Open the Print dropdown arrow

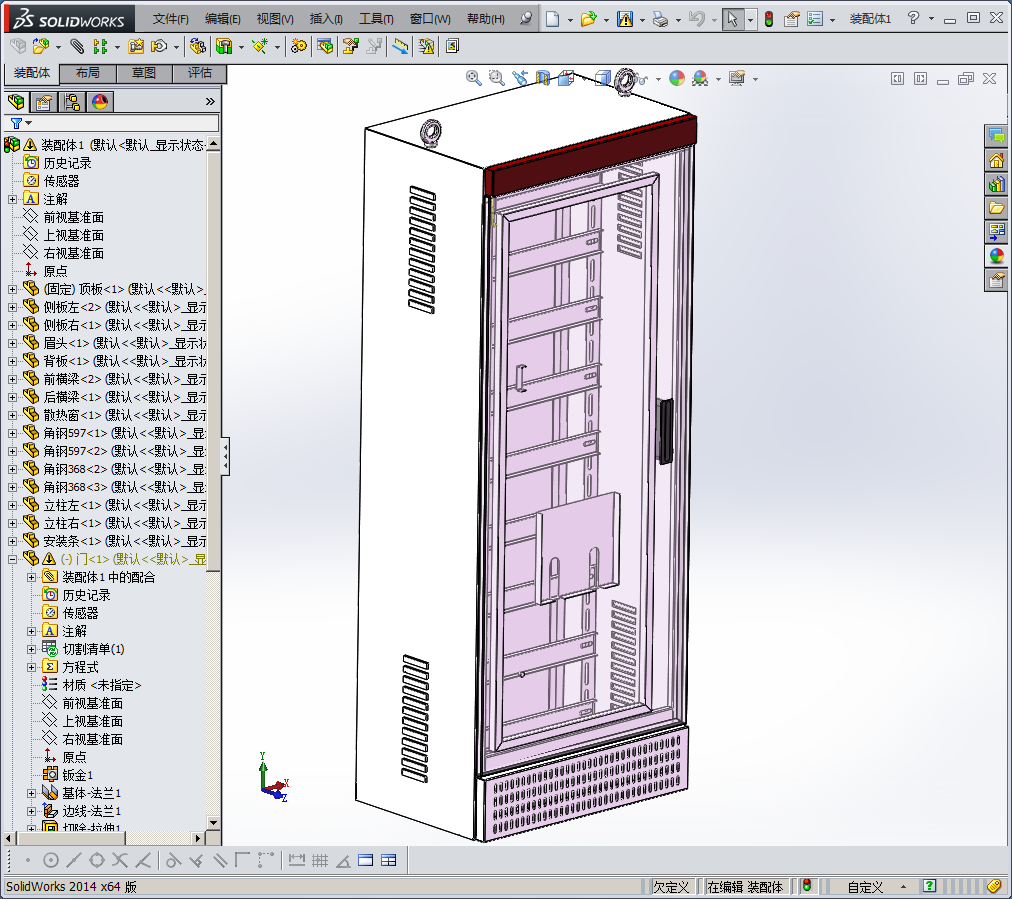pos(678,20)
